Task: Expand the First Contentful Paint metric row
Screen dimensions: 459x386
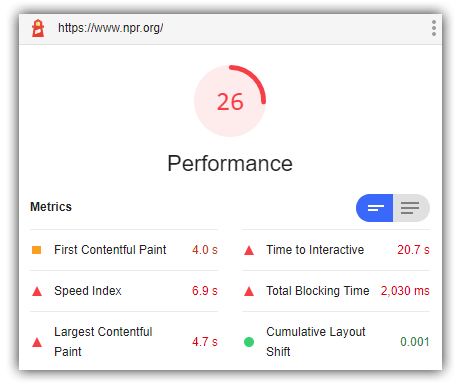Action: click(124, 250)
